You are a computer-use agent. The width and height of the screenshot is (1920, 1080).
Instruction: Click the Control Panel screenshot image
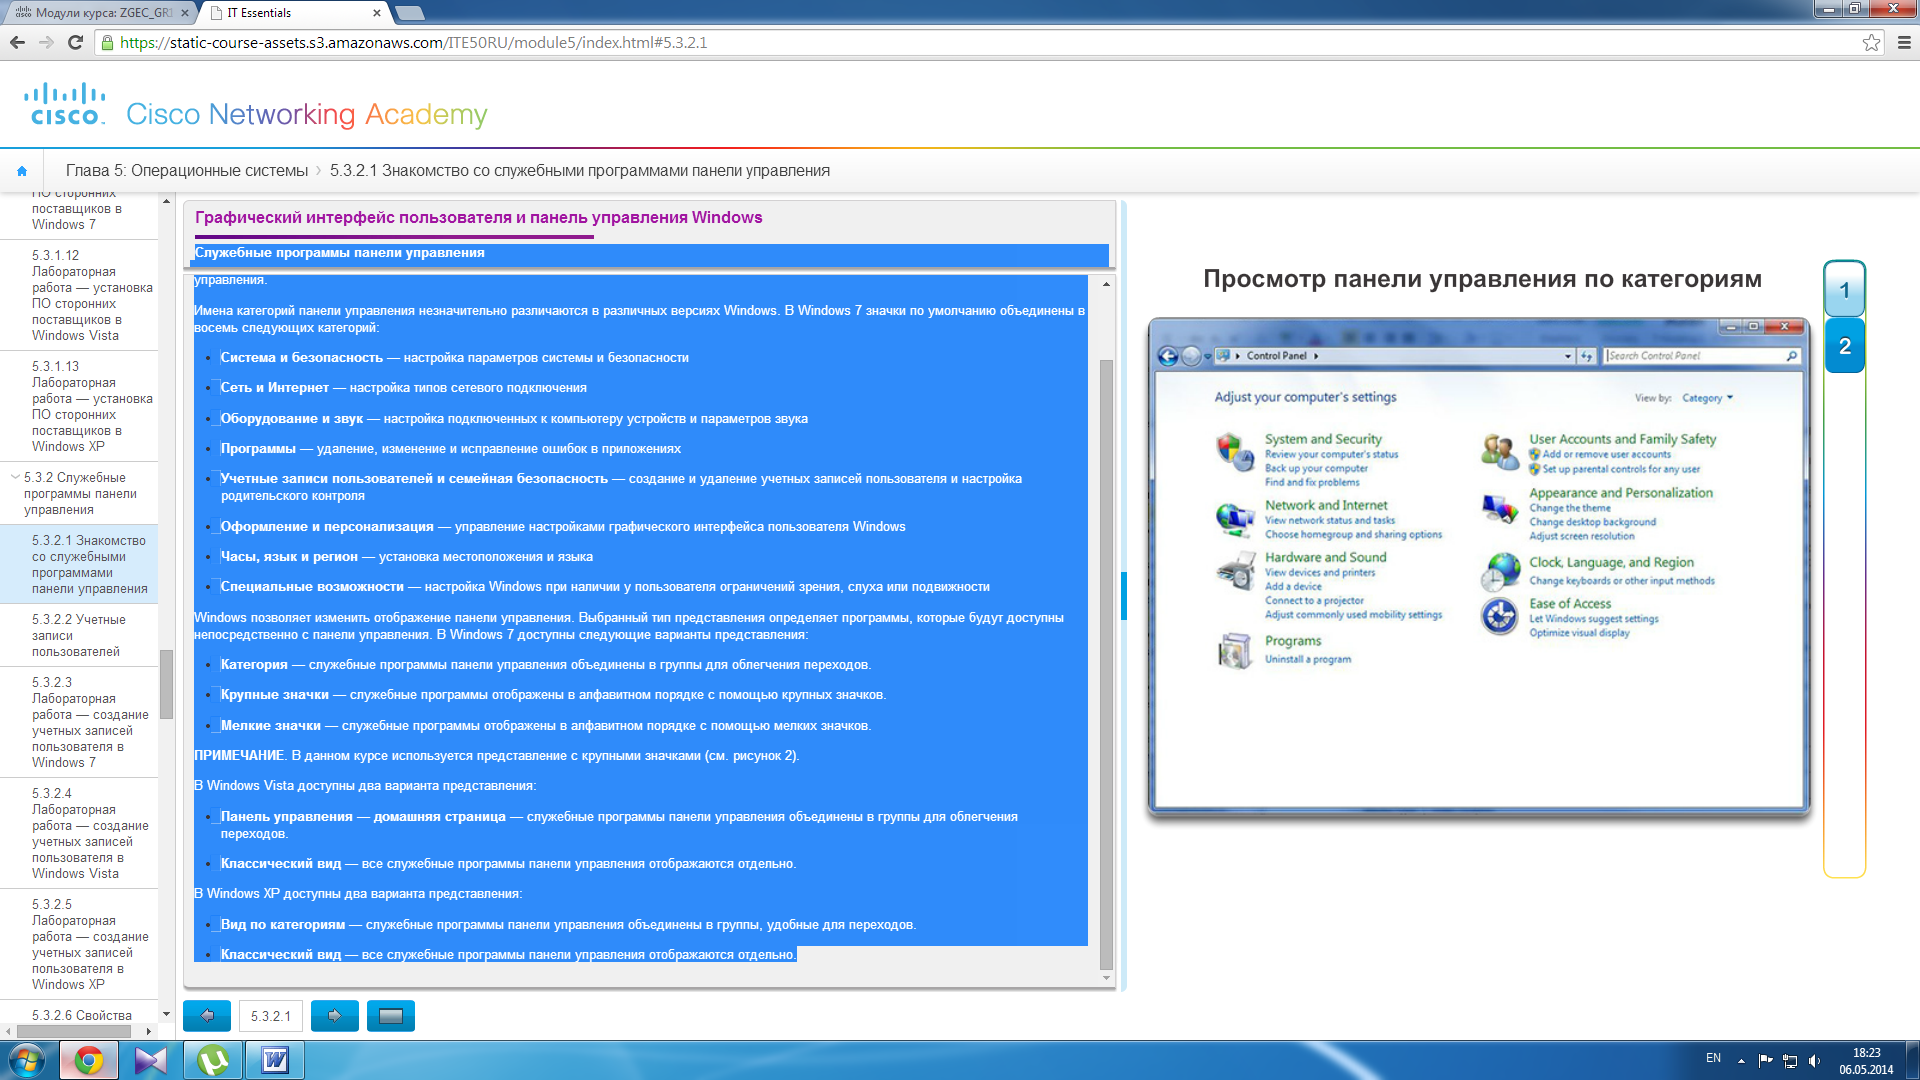tap(1479, 567)
